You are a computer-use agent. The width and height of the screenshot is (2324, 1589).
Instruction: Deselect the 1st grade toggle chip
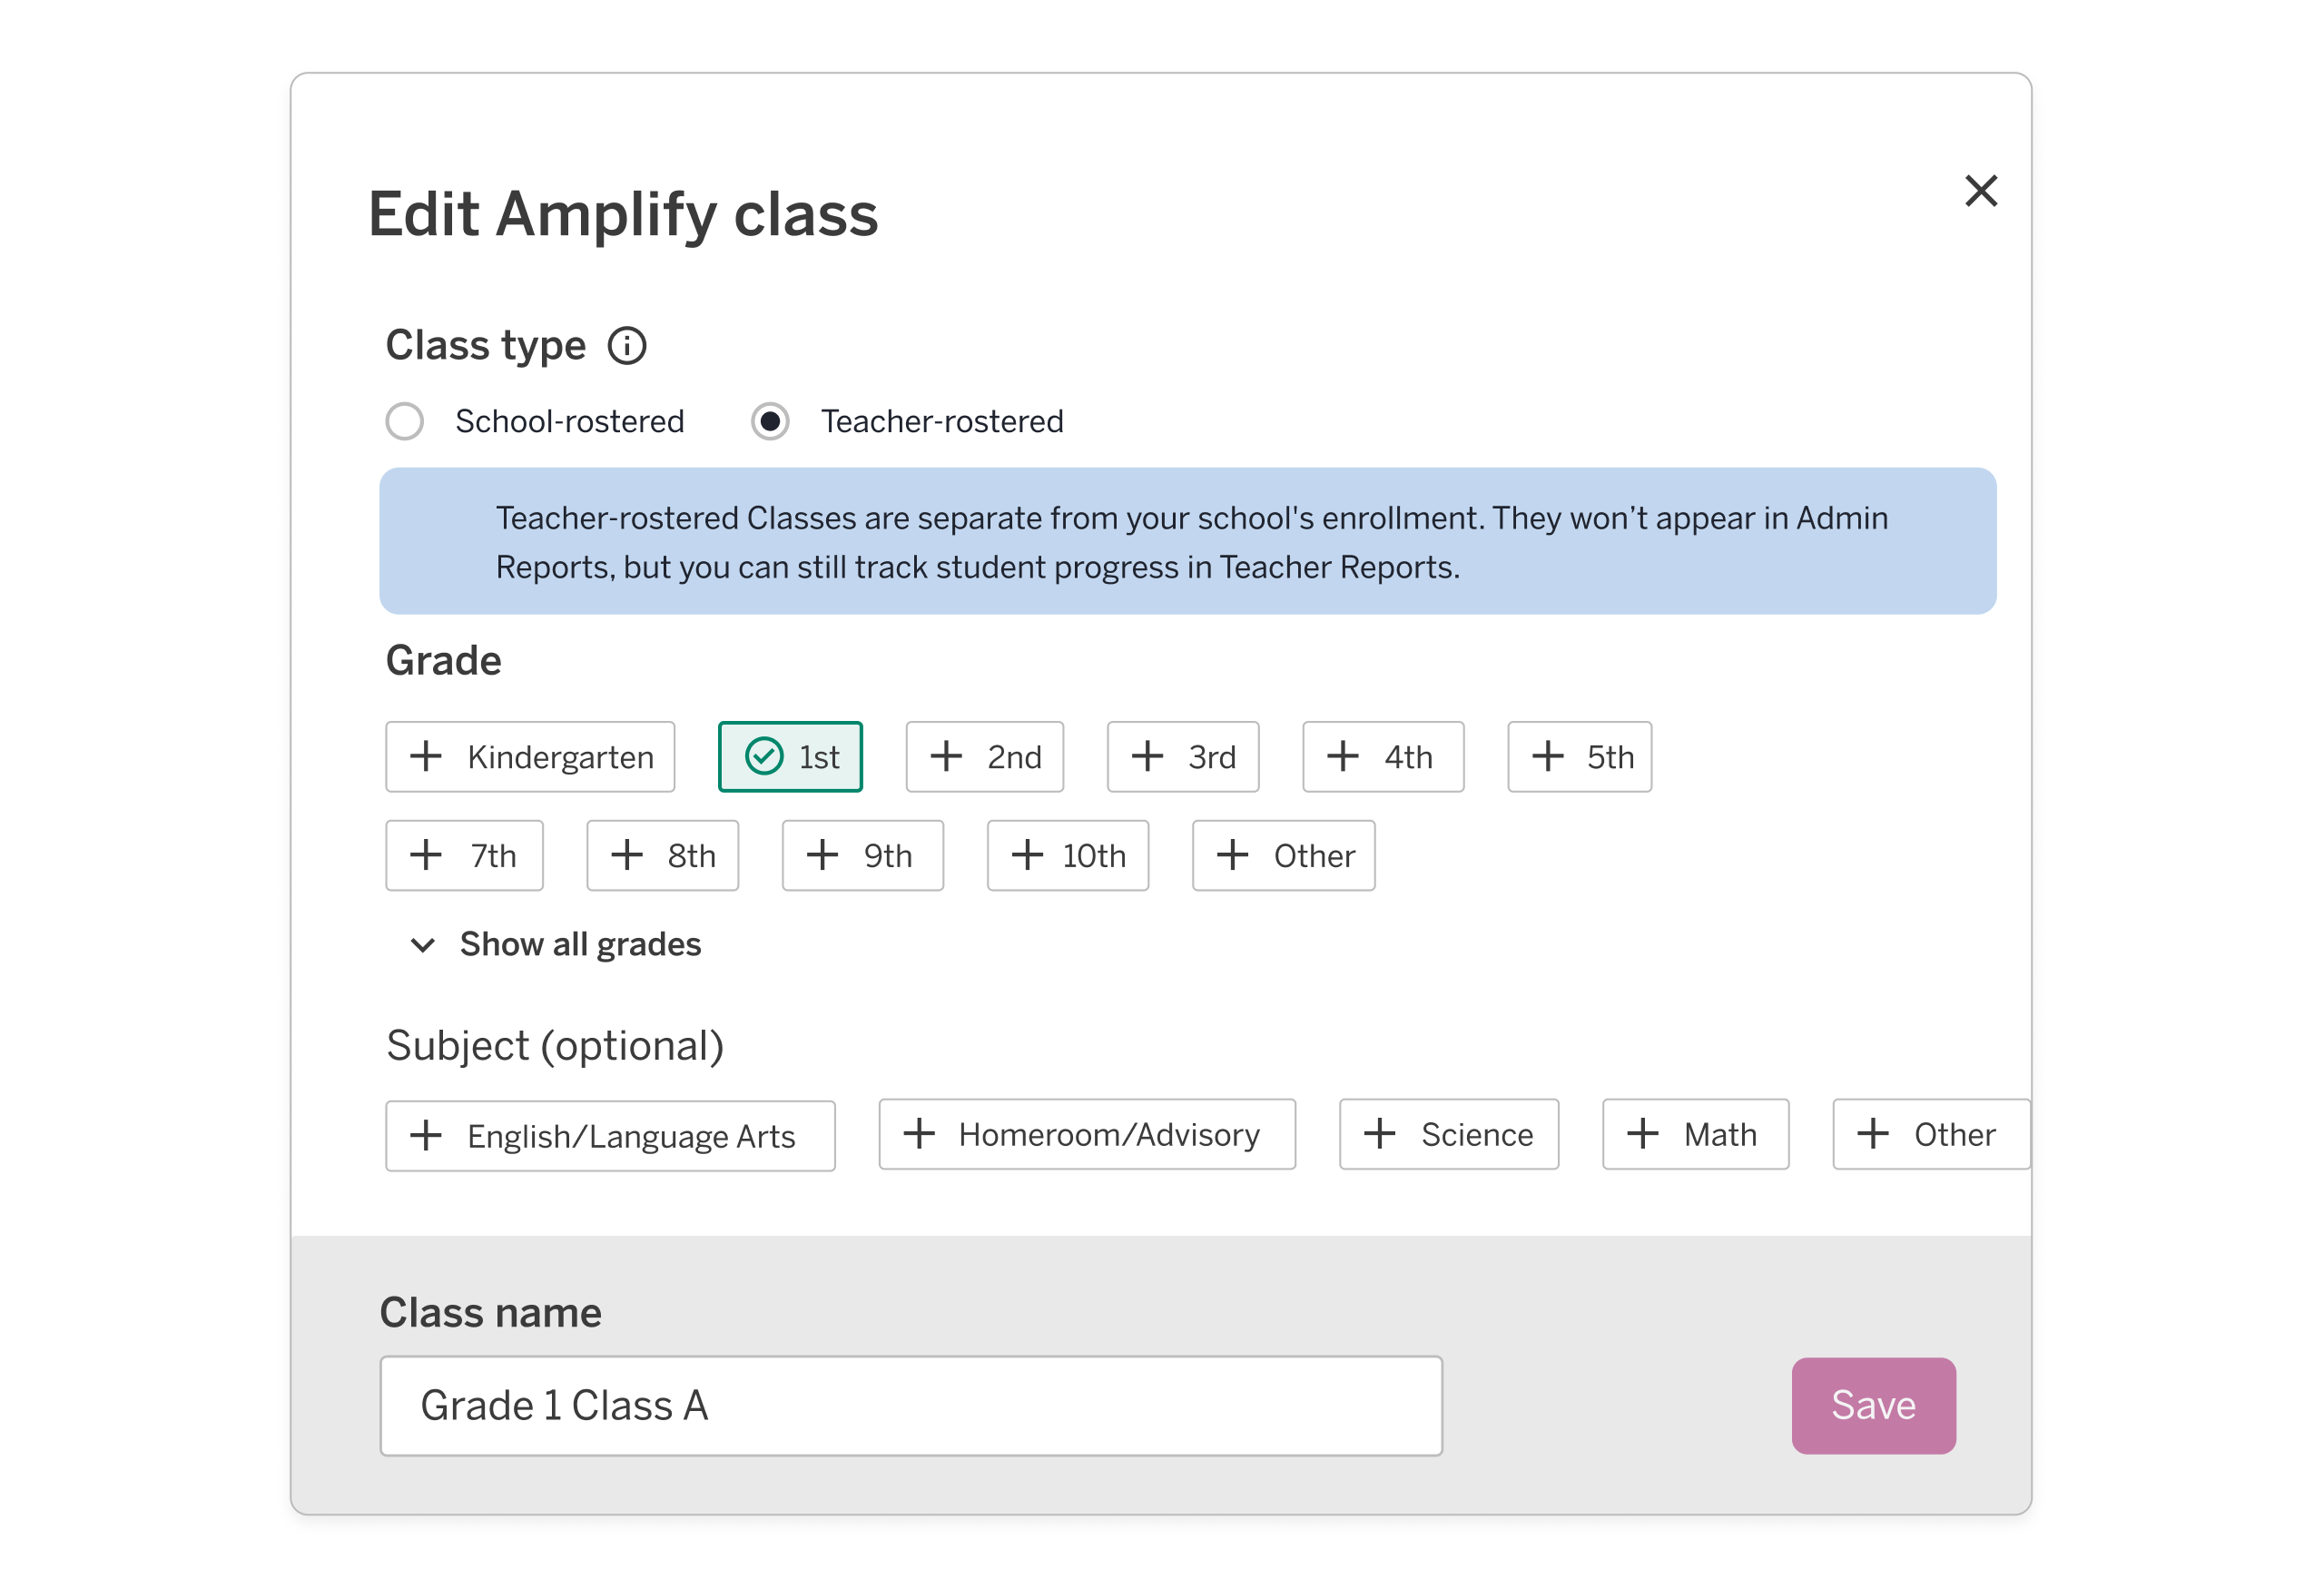coord(790,757)
